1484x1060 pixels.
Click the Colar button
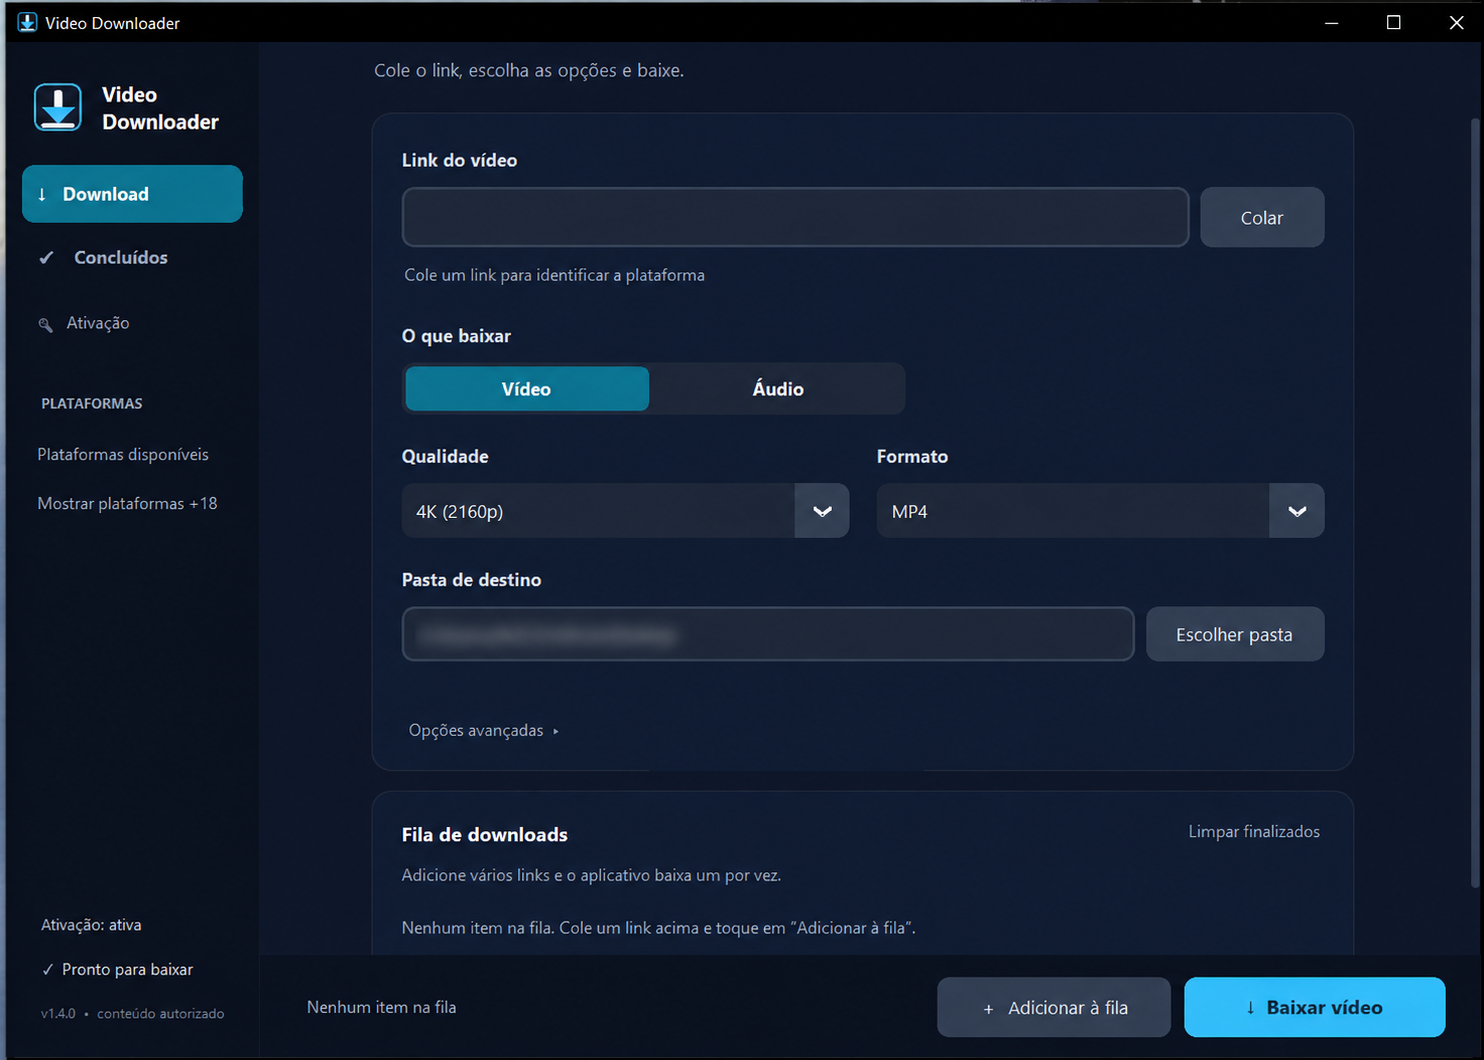(1262, 217)
